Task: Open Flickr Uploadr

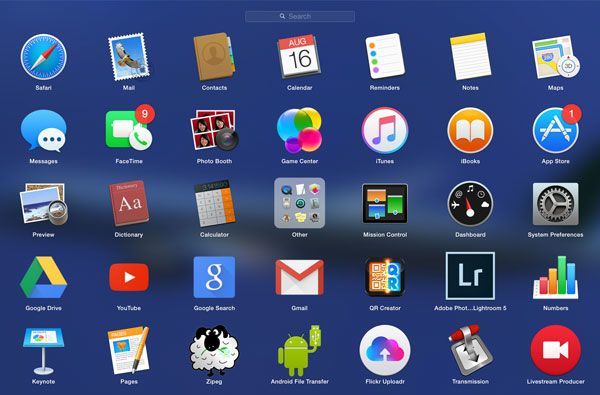Action: point(385,351)
